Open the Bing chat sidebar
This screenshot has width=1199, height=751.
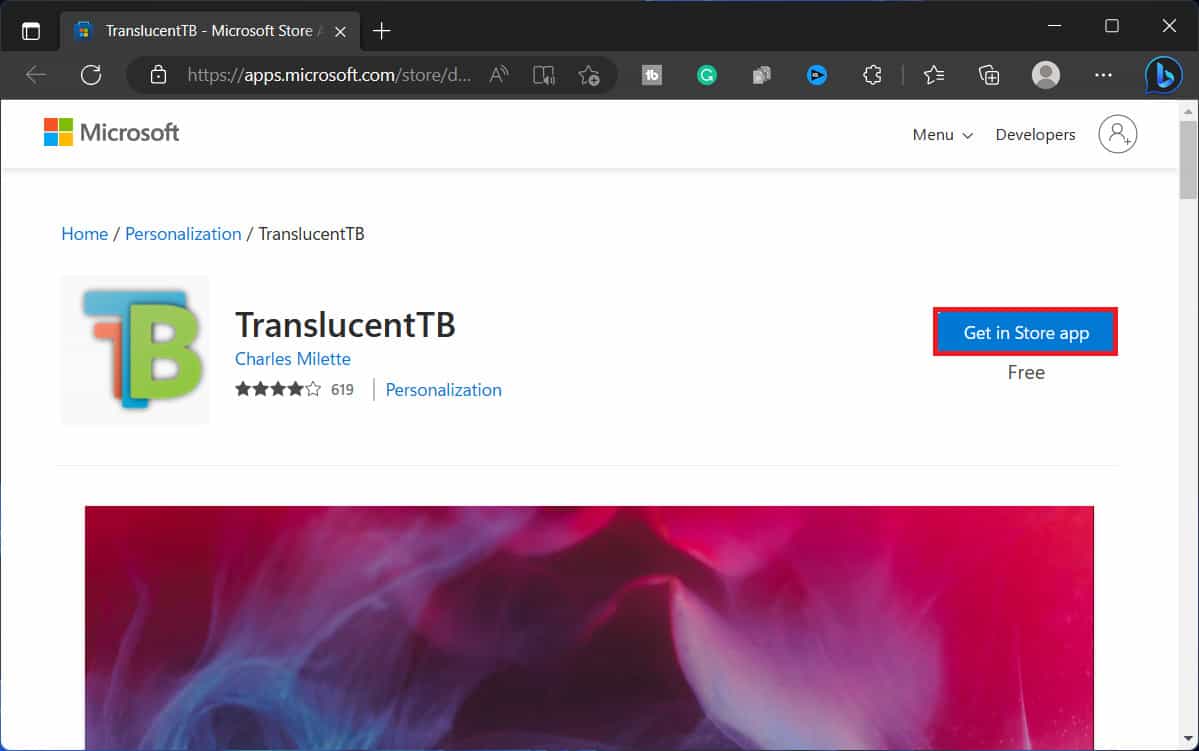(1163, 75)
